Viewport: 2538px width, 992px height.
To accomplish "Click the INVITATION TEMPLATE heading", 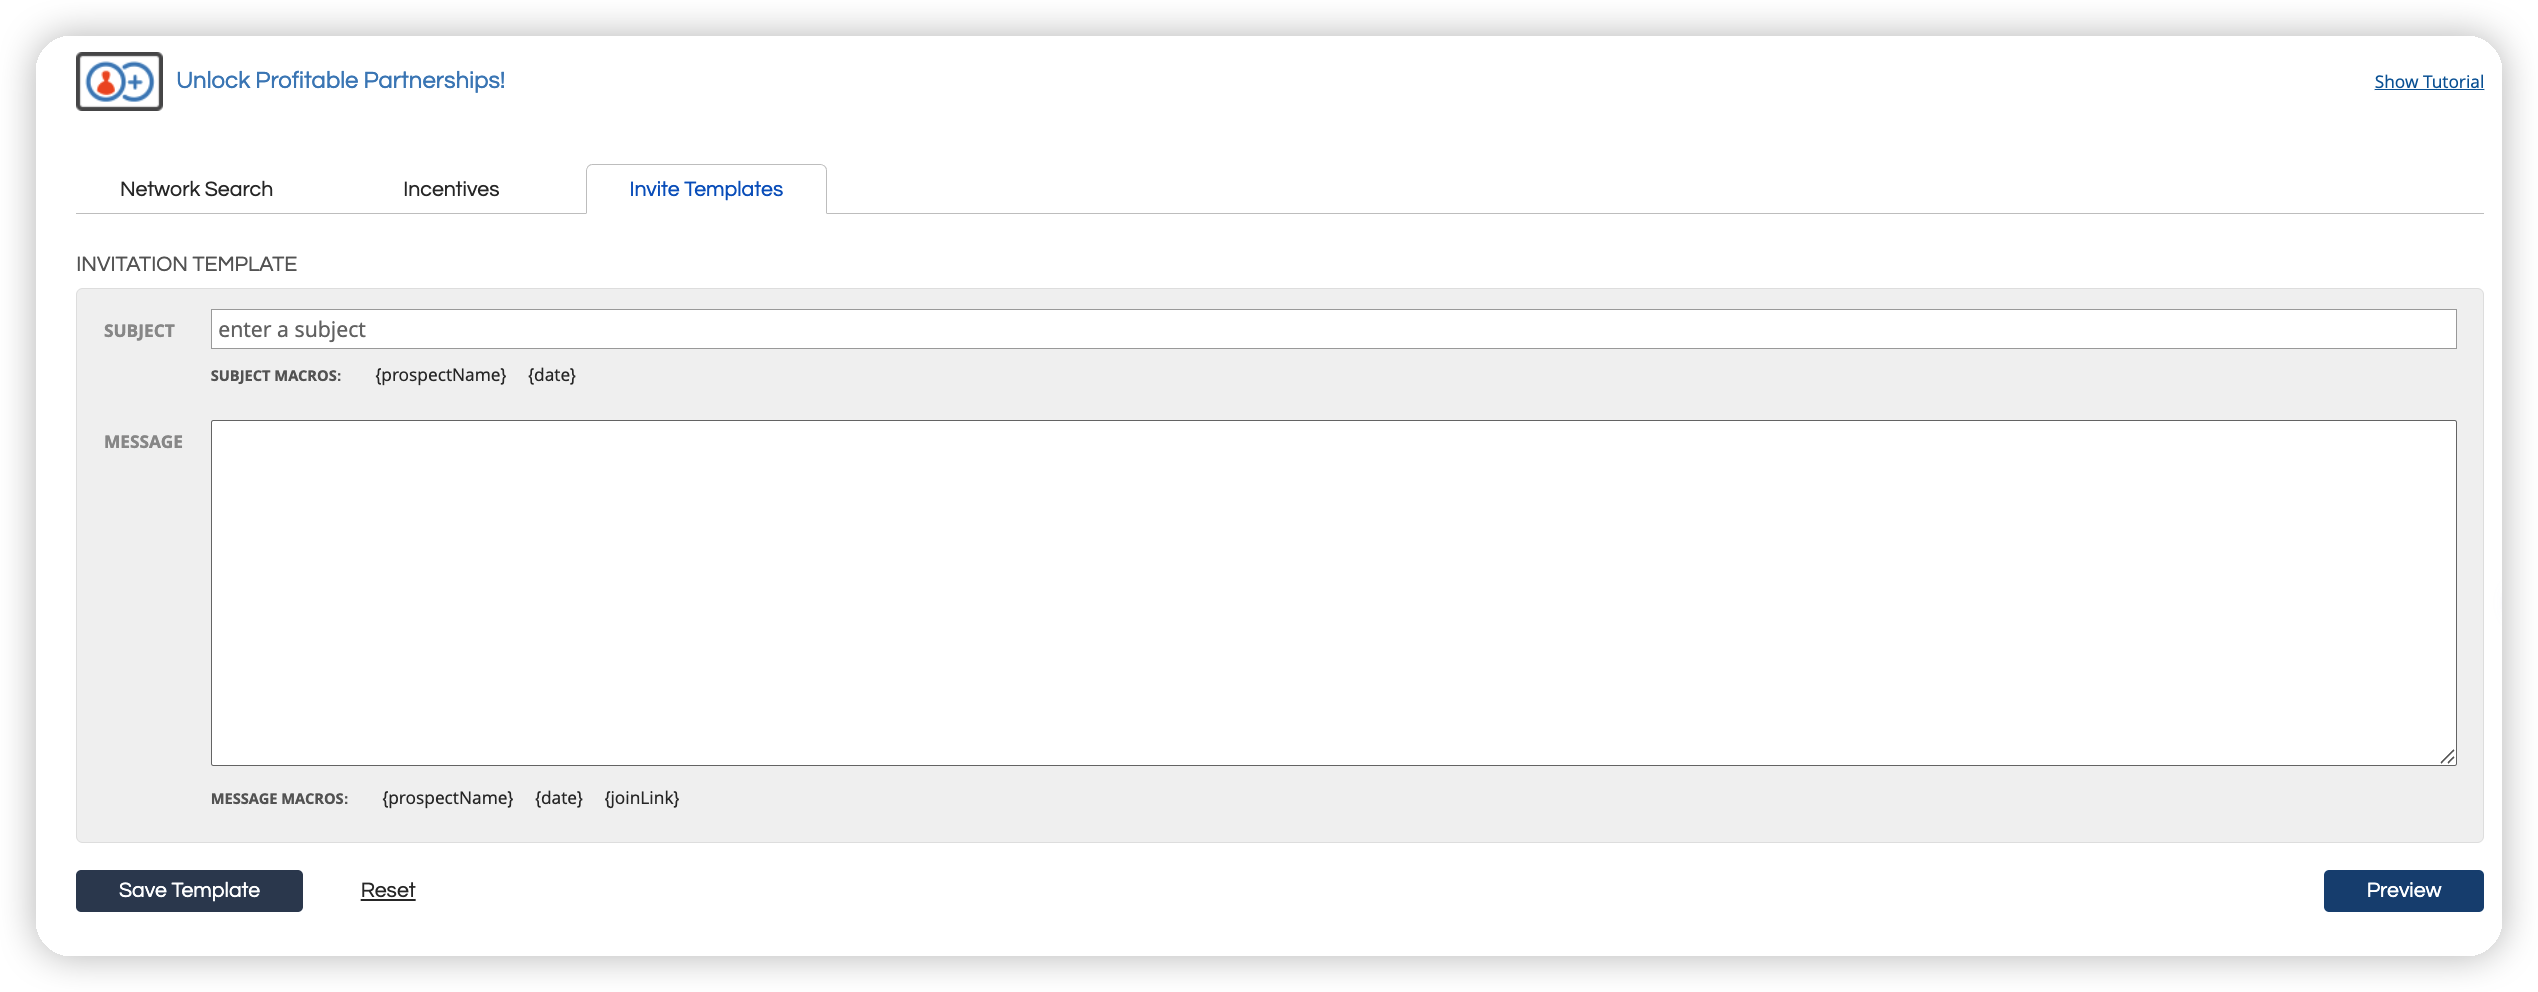I will pos(186,264).
